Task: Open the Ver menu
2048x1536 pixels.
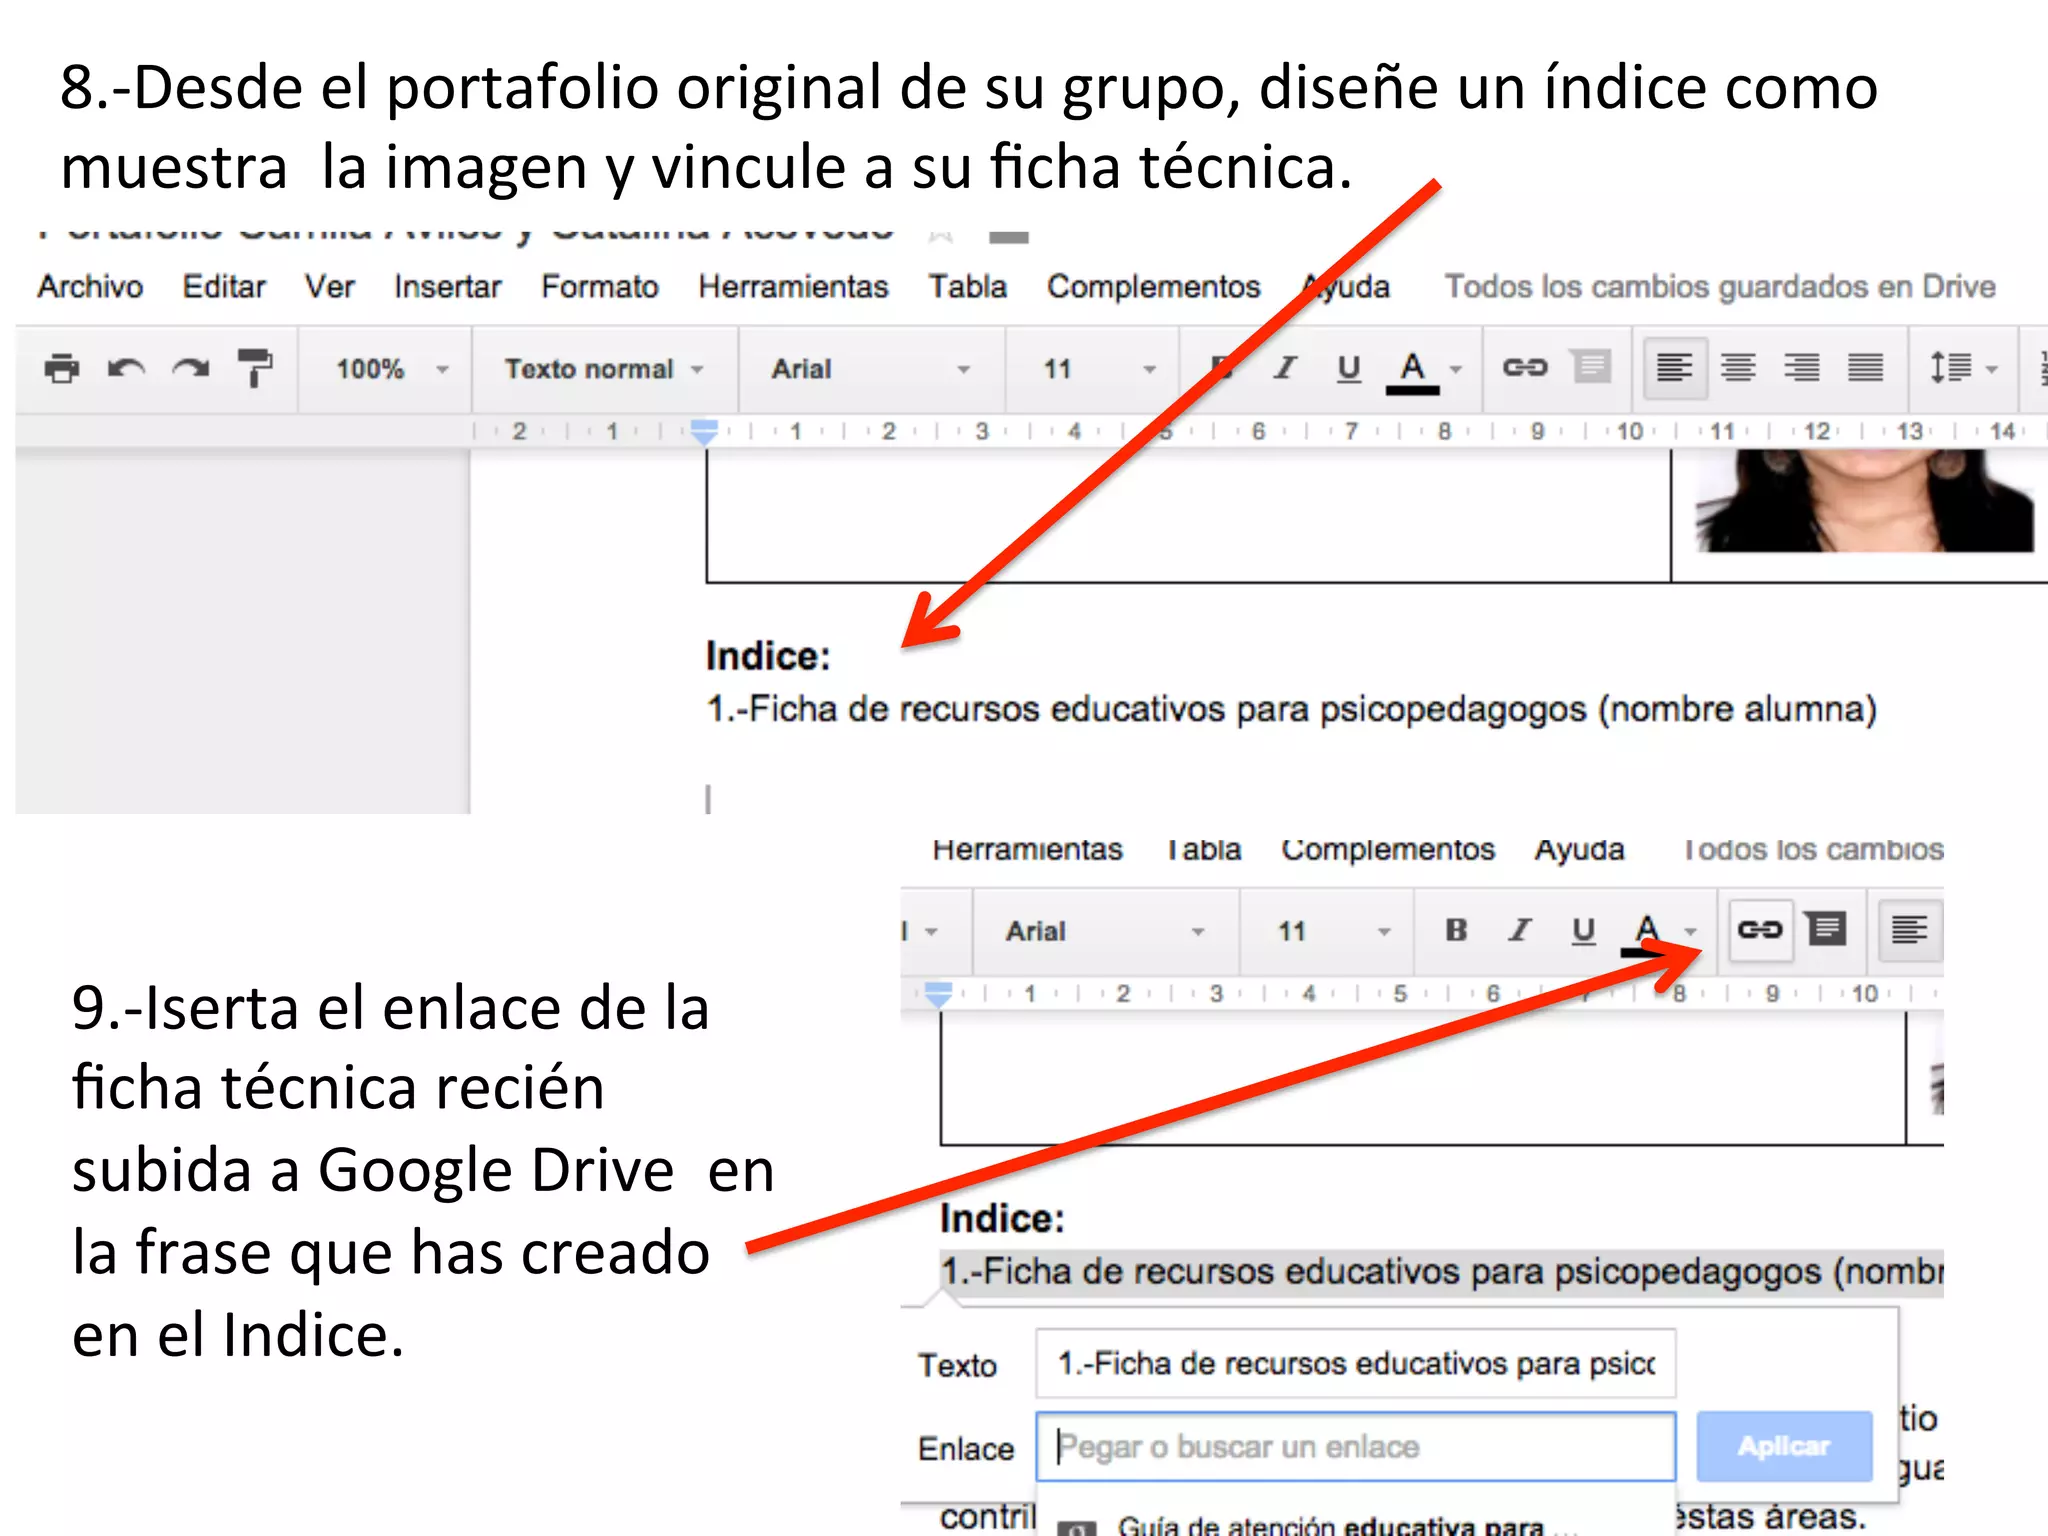Action: click(330, 286)
